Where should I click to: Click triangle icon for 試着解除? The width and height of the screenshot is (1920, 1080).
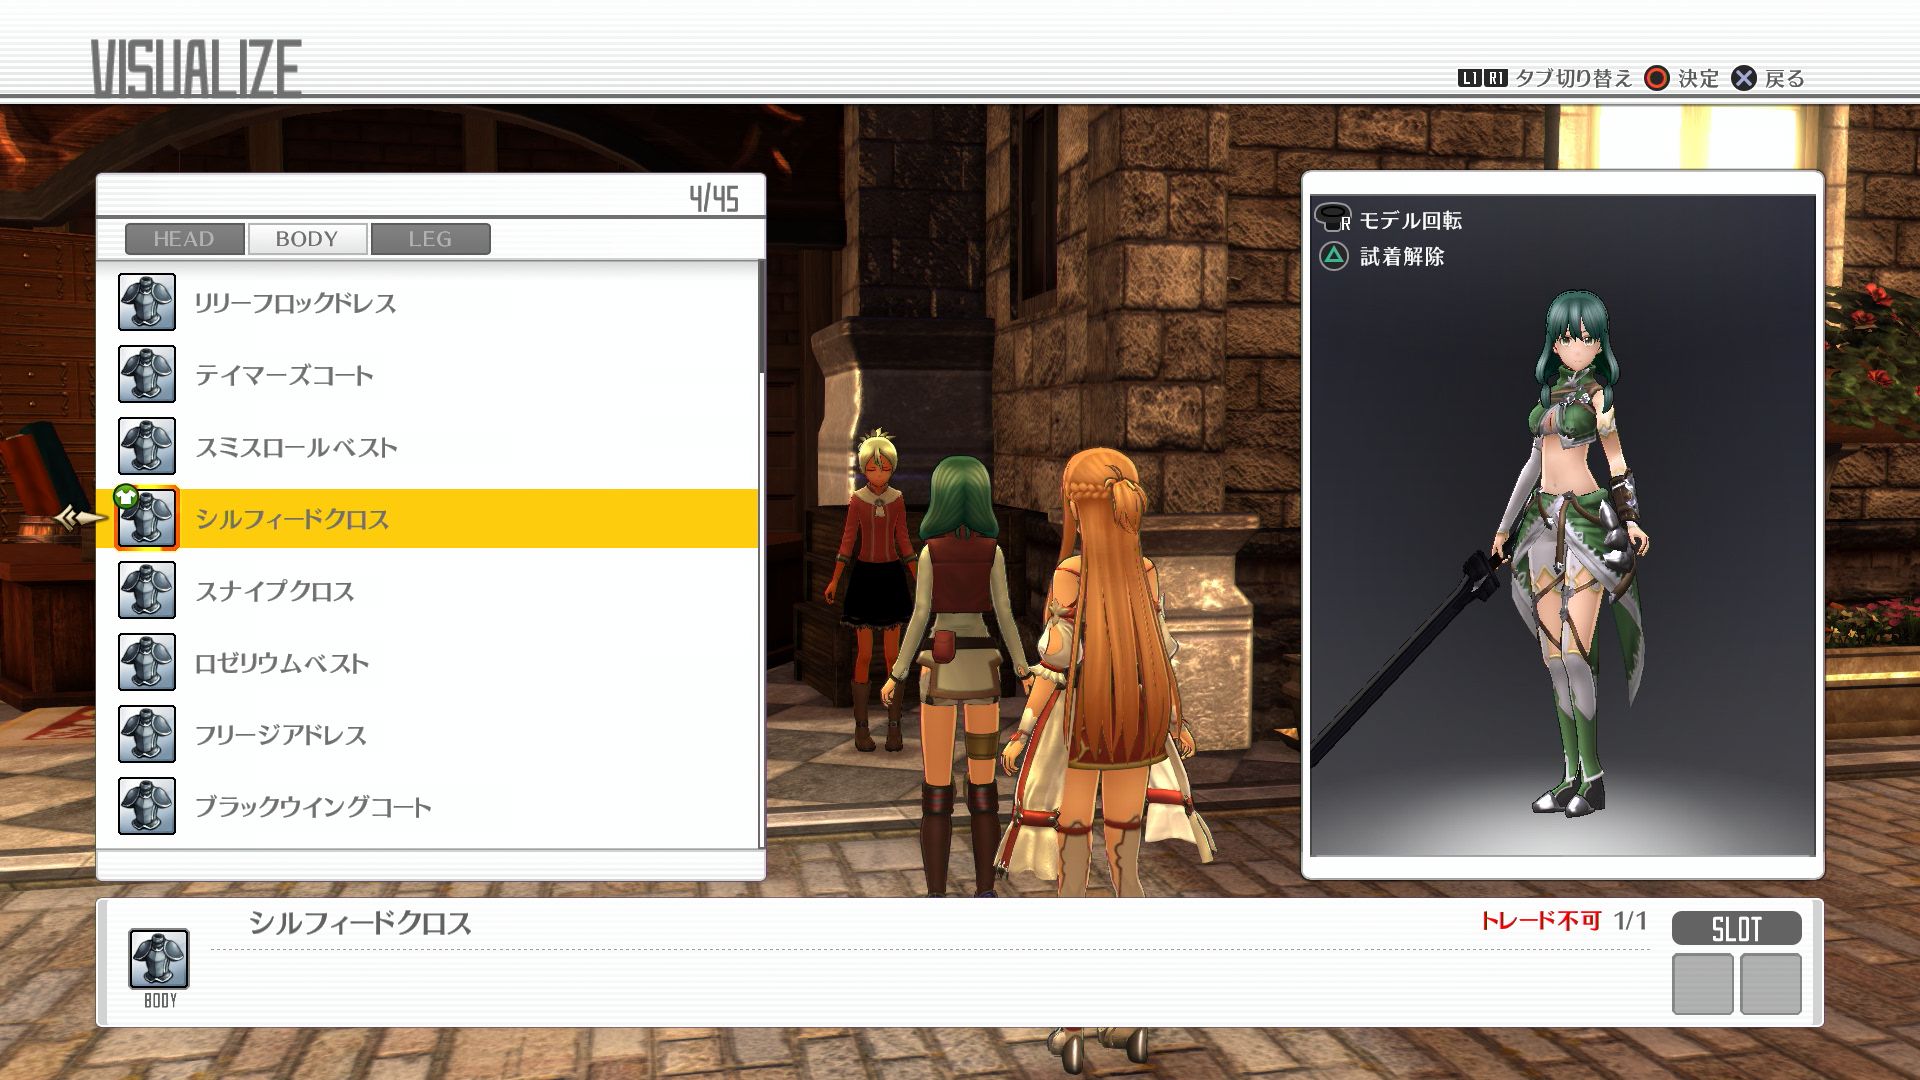[x=1334, y=256]
